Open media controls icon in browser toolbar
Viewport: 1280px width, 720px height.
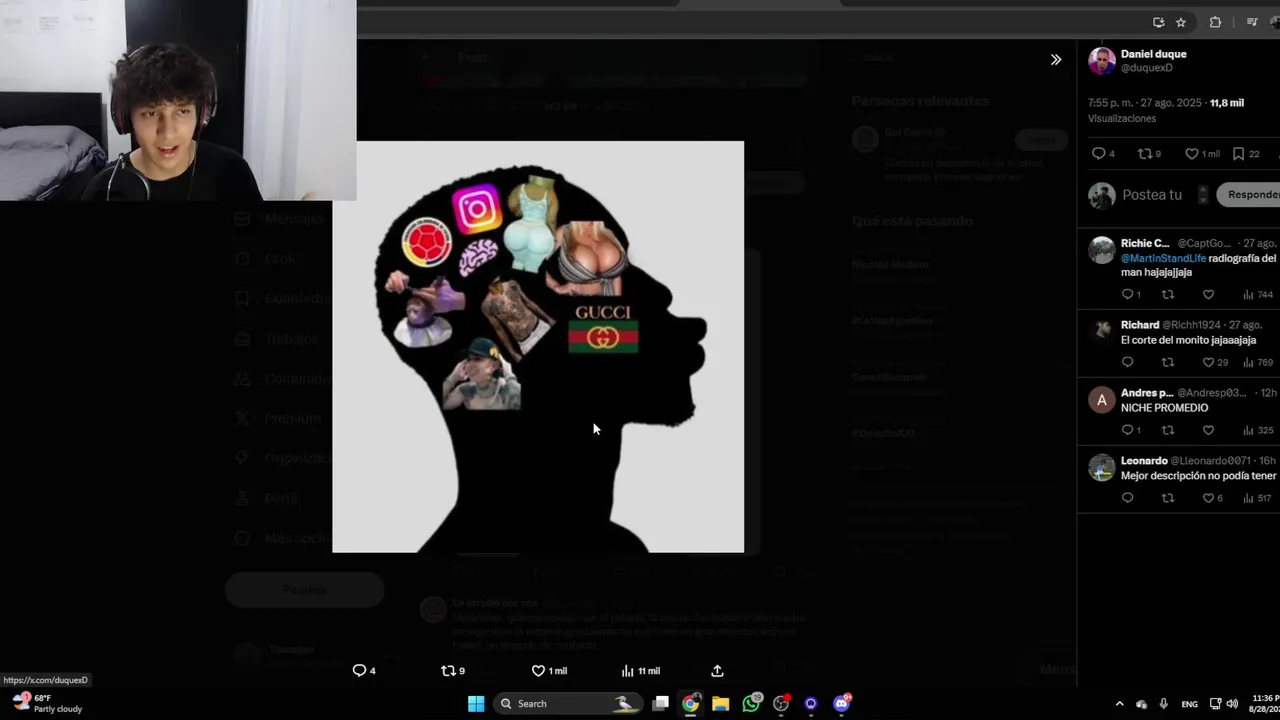[x=1252, y=22]
